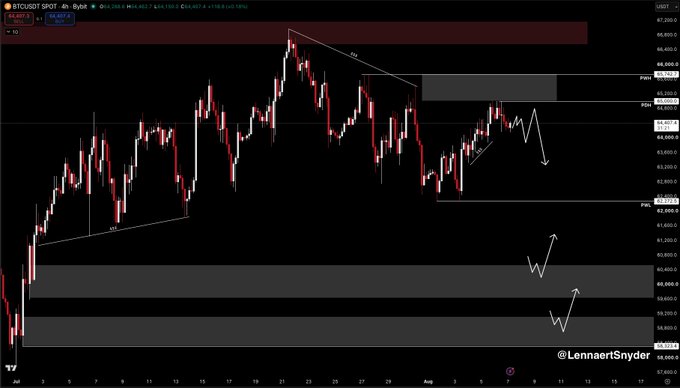Select the 62,272.5 PWL price label

click(x=666, y=201)
